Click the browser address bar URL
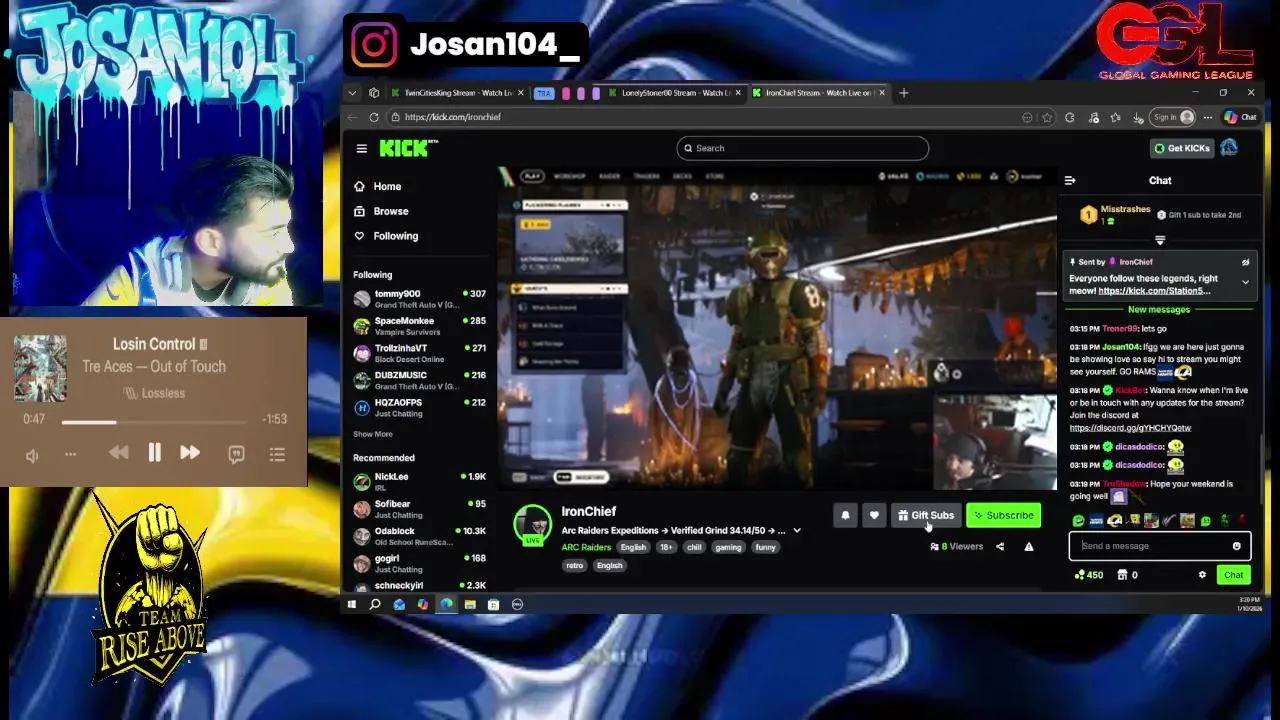The width and height of the screenshot is (1280, 720). coord(453,117)
